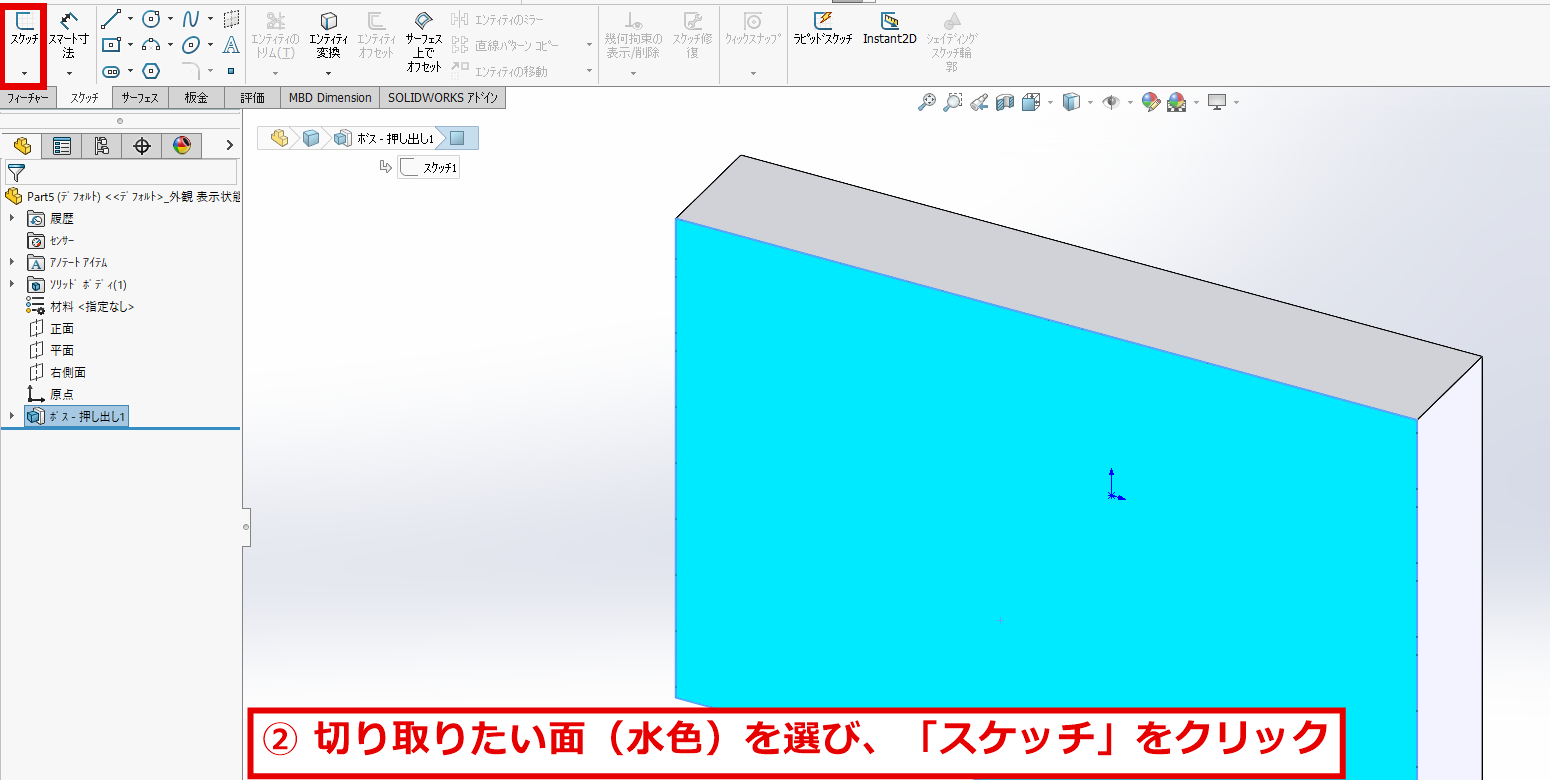Click エンティティ変換 Convert Entities
Image resolution: width=1550 pixels, height=780 pixels.
pyautogui.click(x=328, y=37)
